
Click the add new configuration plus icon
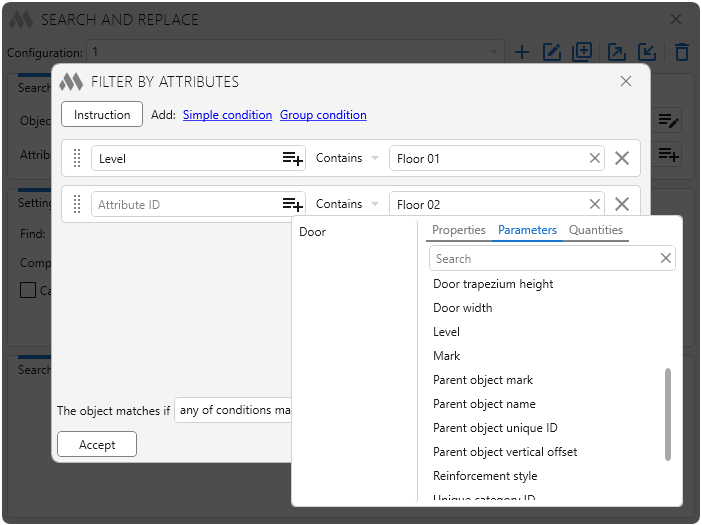522,52
